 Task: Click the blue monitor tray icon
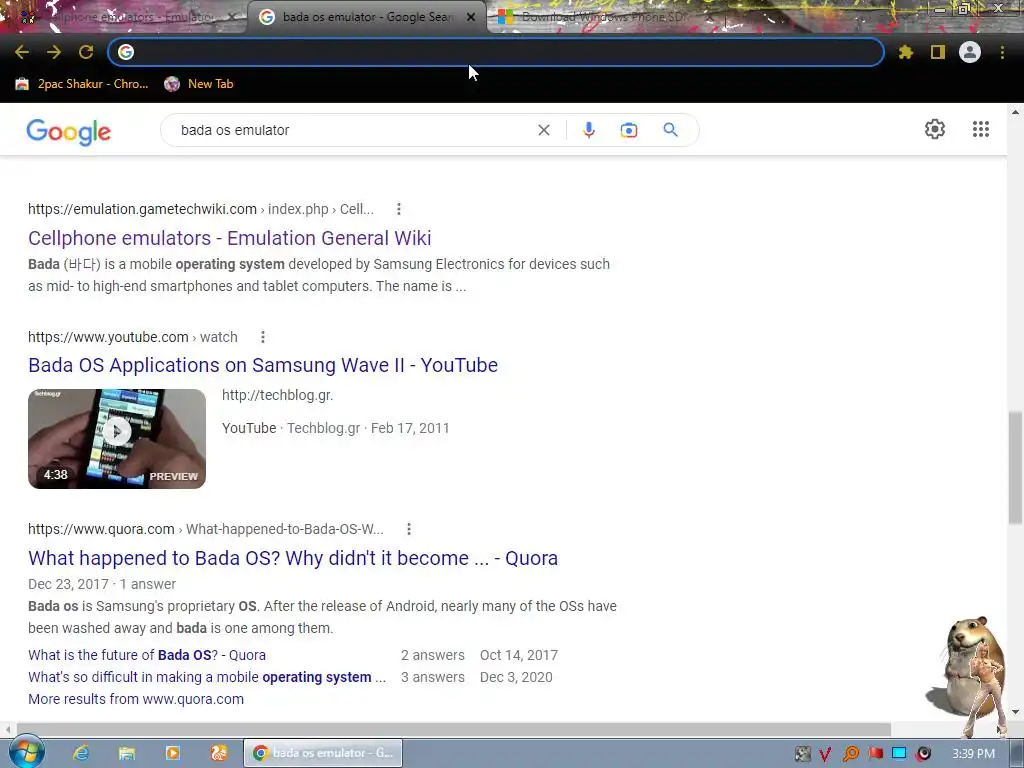pyautogui.click(x=899, y=754)
